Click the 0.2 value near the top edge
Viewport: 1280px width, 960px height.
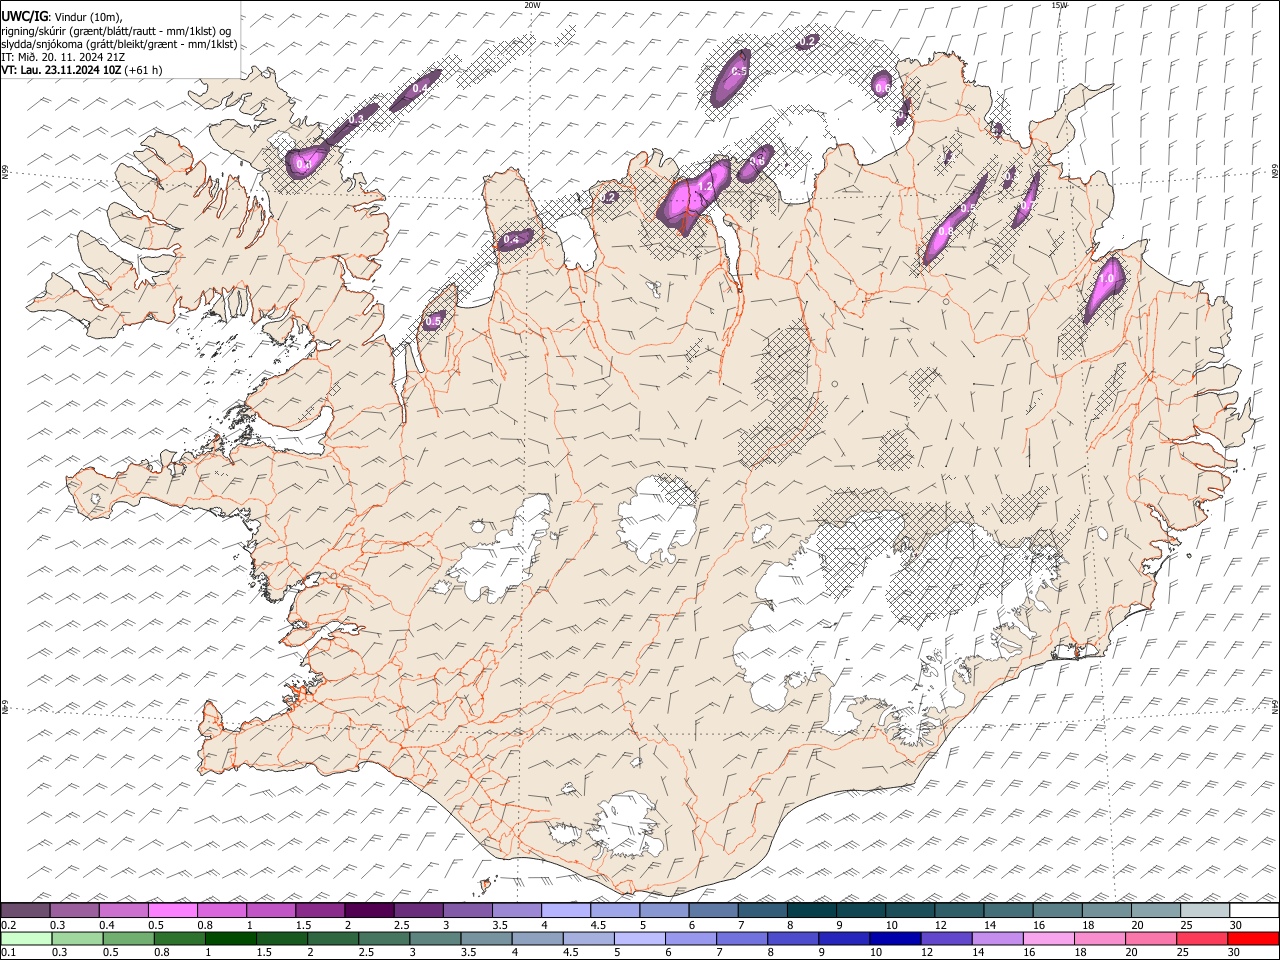[809, 41]
